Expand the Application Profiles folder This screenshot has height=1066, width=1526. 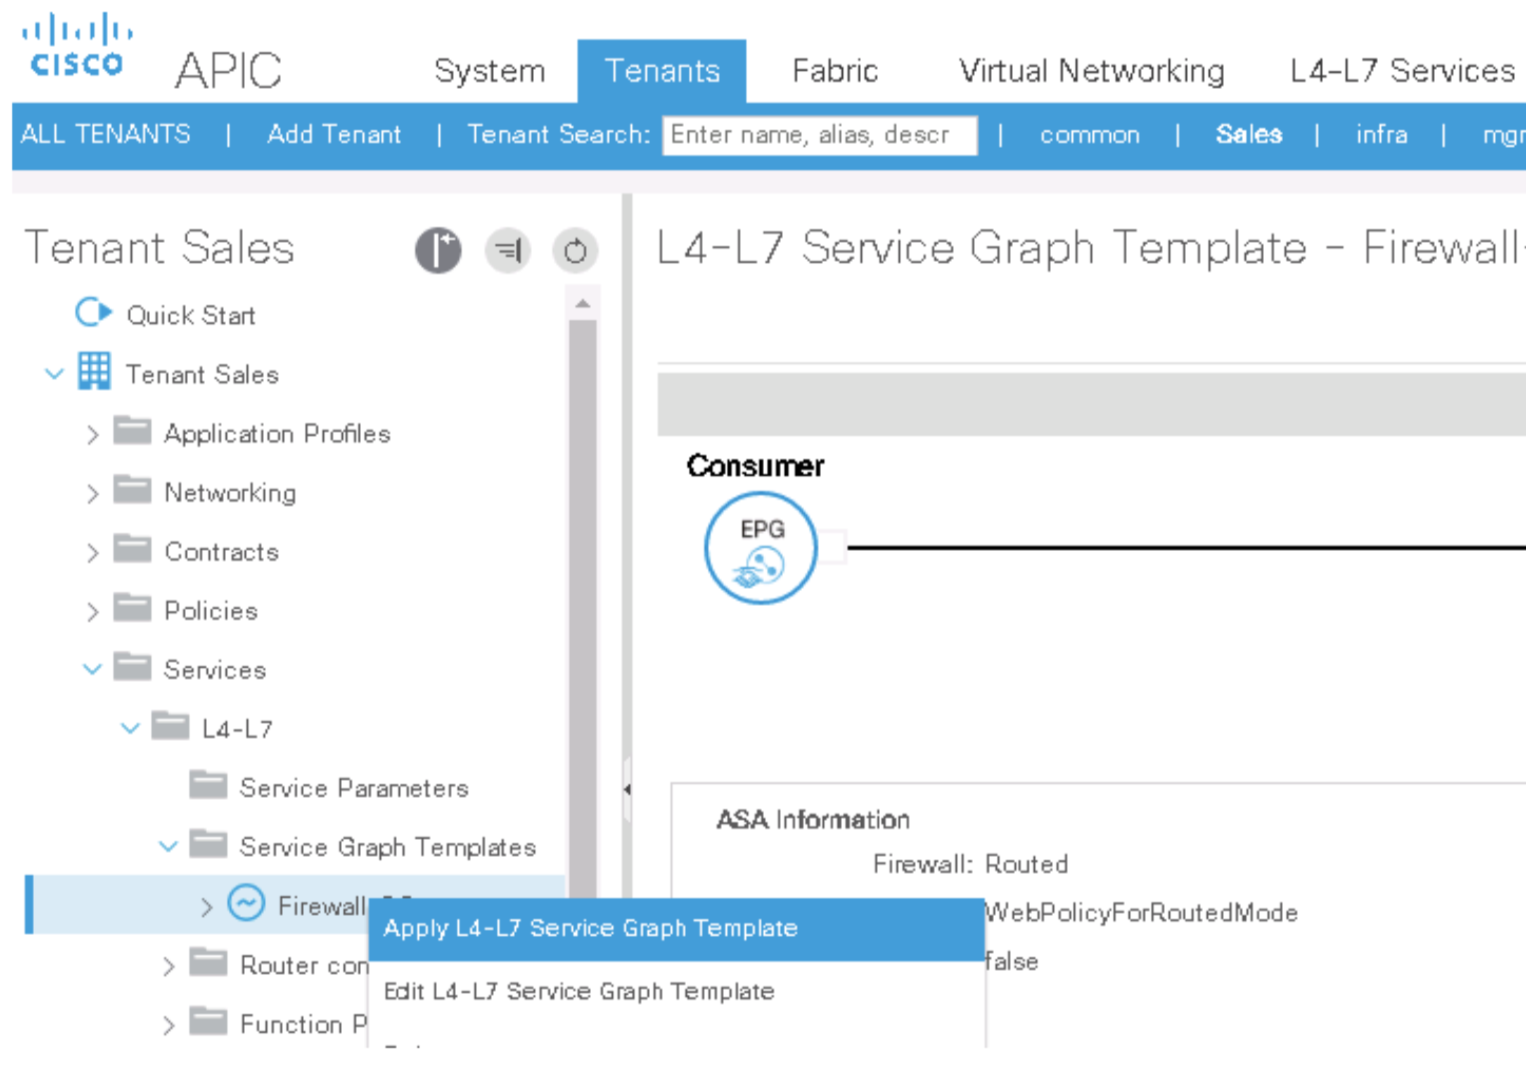pyautogui.click(x=92, y=434)
